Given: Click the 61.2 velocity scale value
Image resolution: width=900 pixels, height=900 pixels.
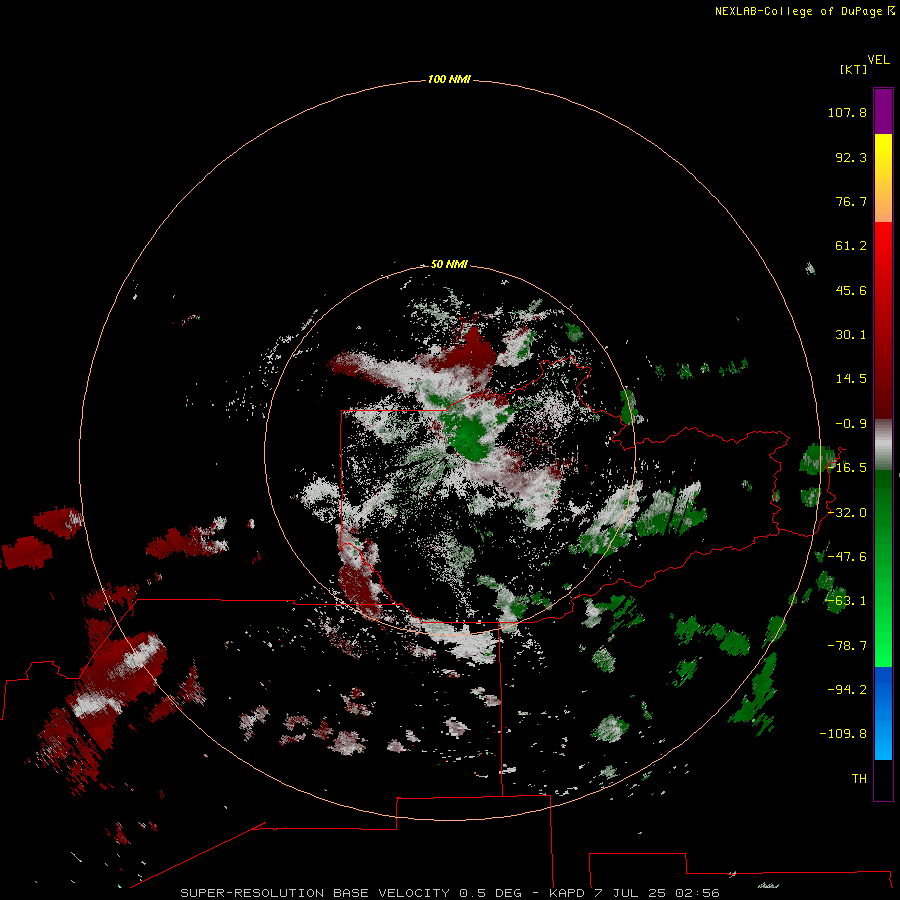Looking at the screenshot, I should click(851, 246).
